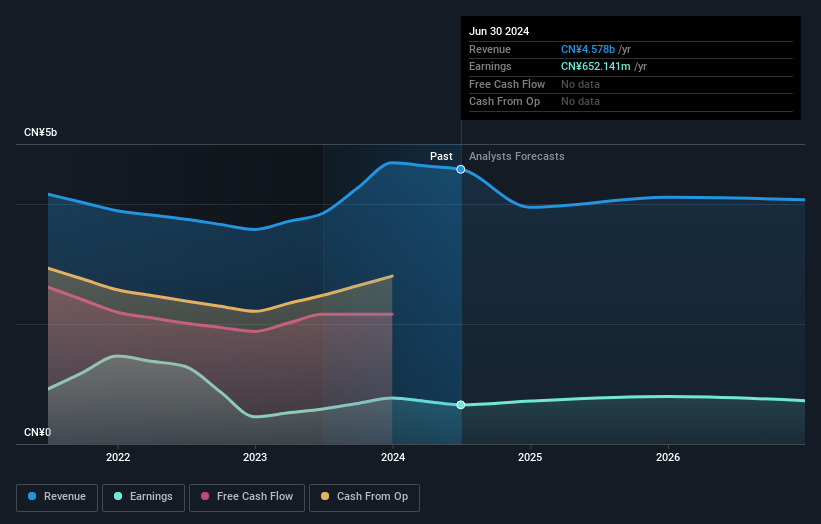Toggle the Revenue legend button
This screenshot has width=821, height=524.
57,497
